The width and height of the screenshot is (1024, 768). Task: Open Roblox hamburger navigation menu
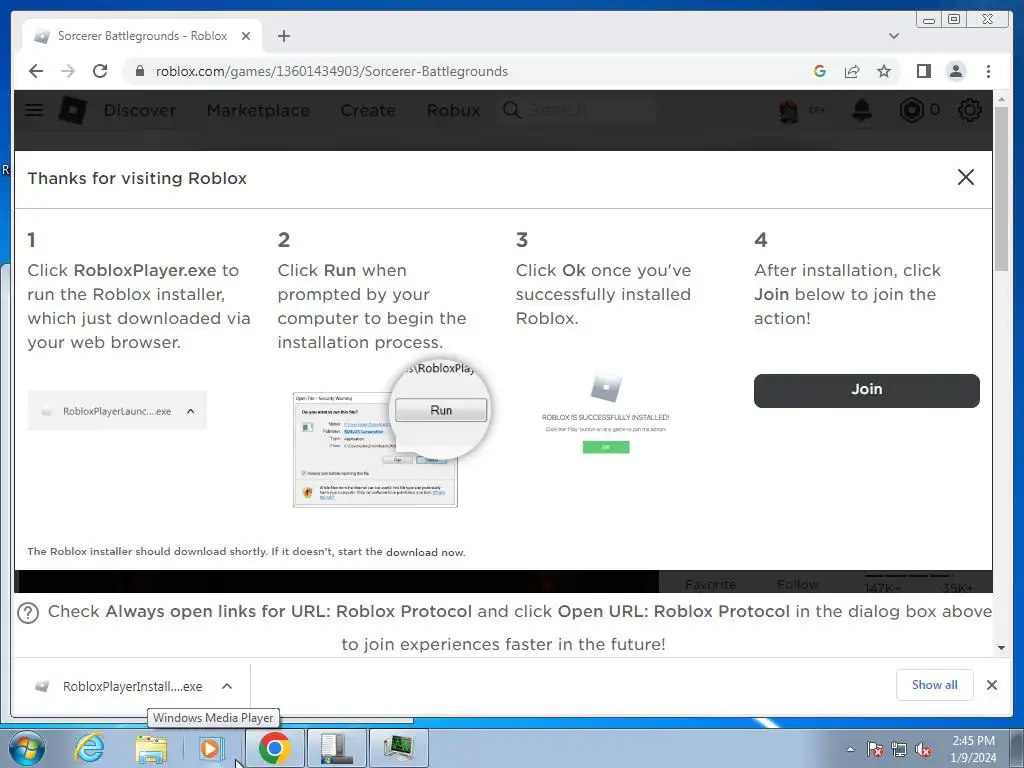34,110
